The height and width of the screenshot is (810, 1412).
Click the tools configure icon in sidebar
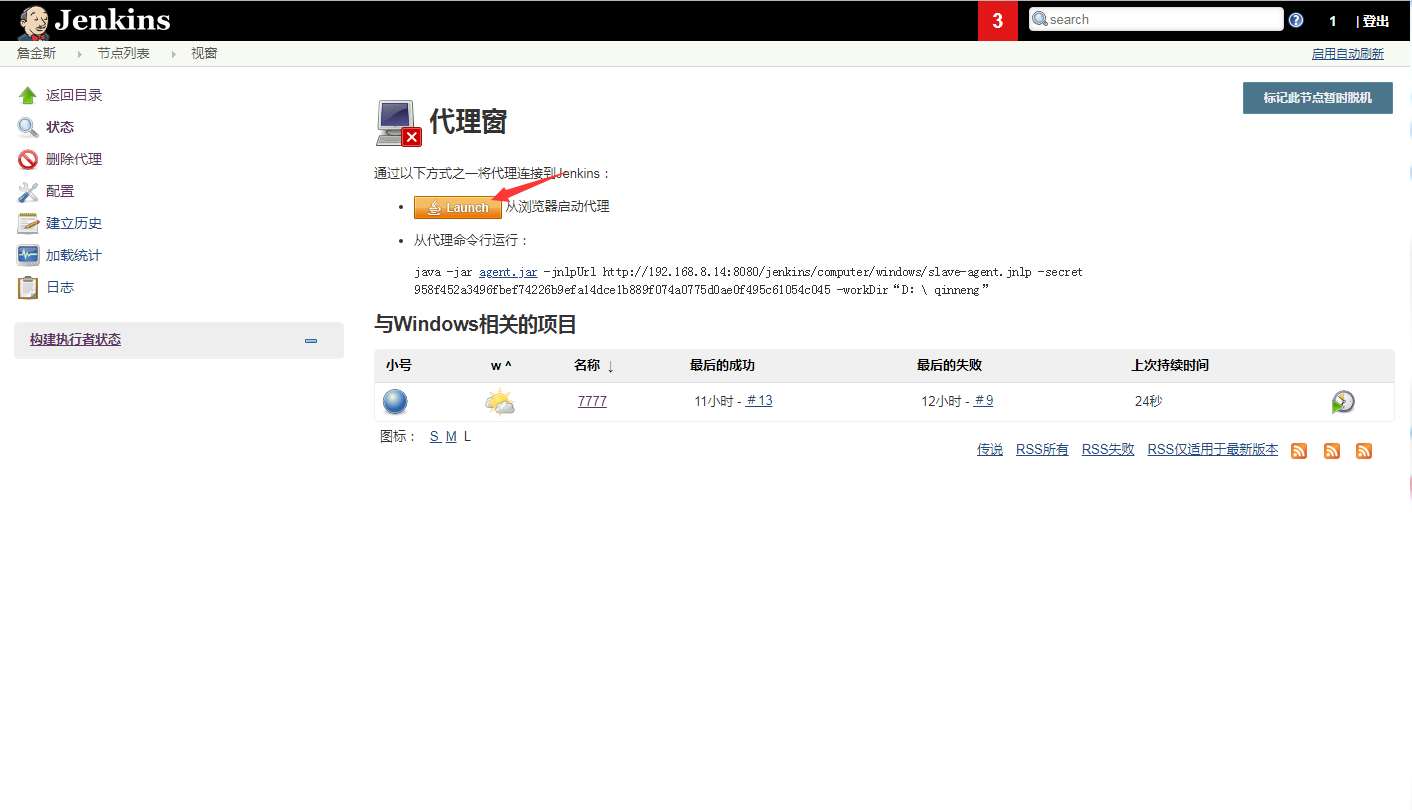coord(28,192)
